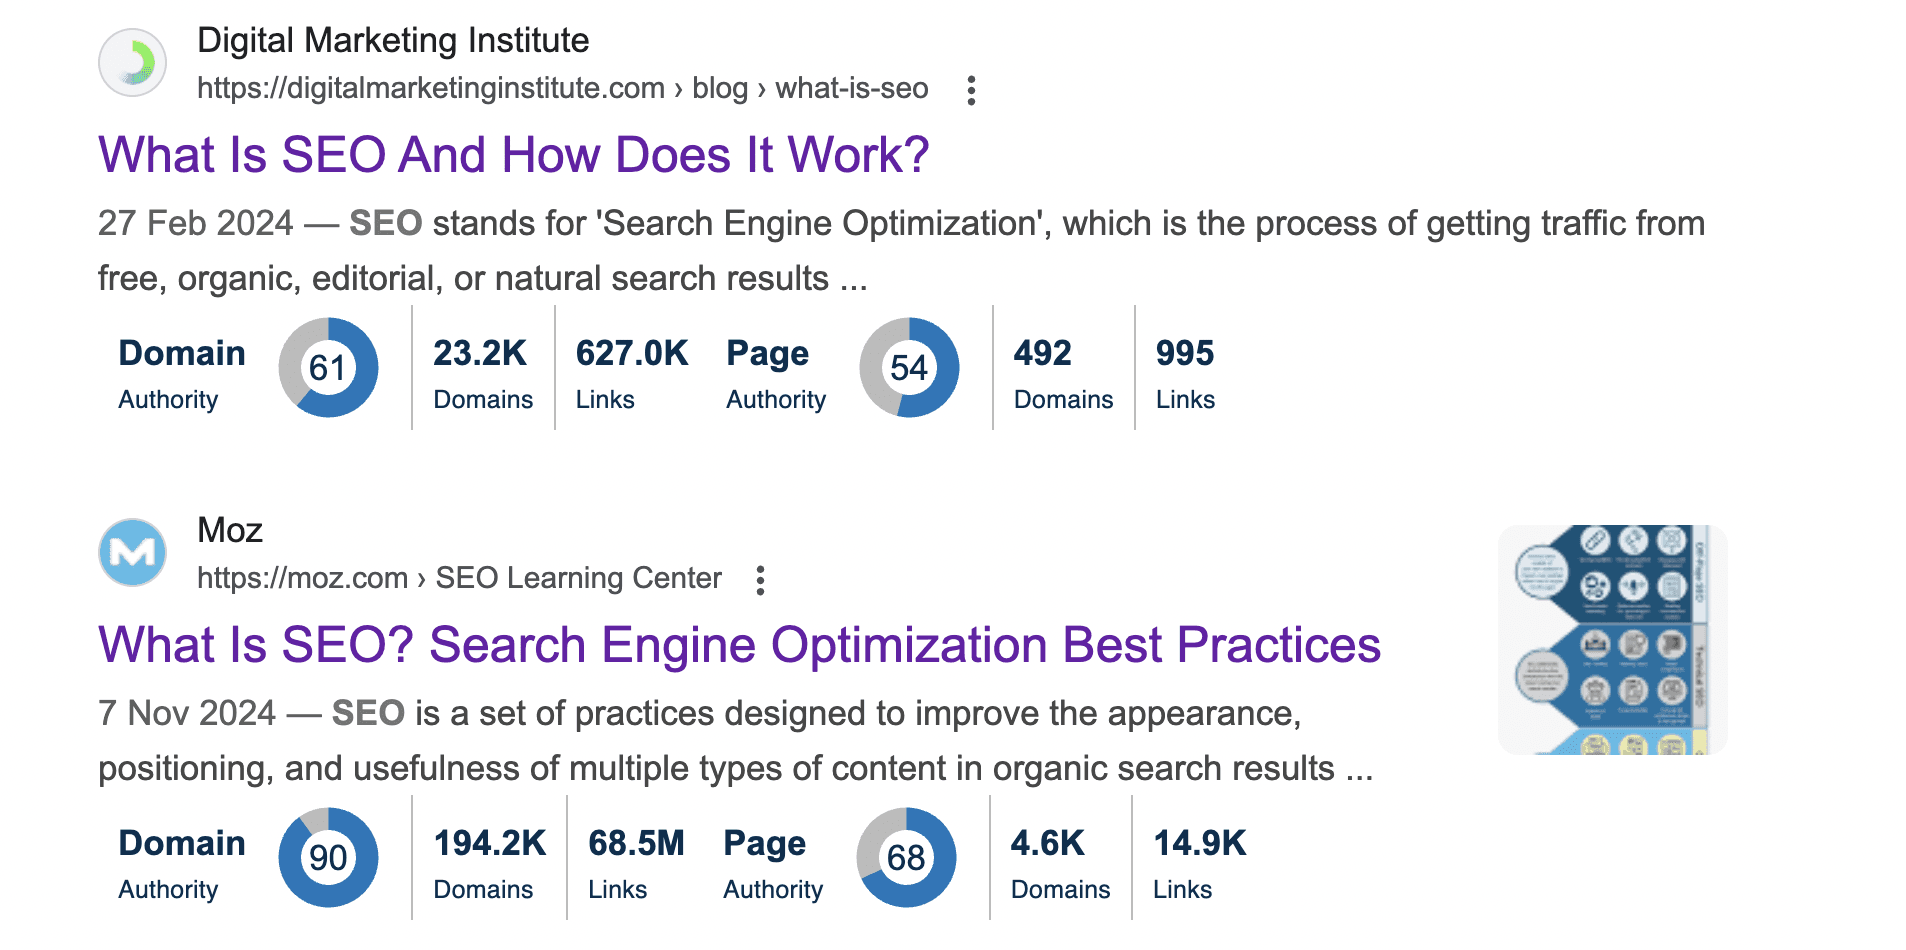
Task: Click the Page Authority 68 gauge for Moz
Action: pos(906,857)
